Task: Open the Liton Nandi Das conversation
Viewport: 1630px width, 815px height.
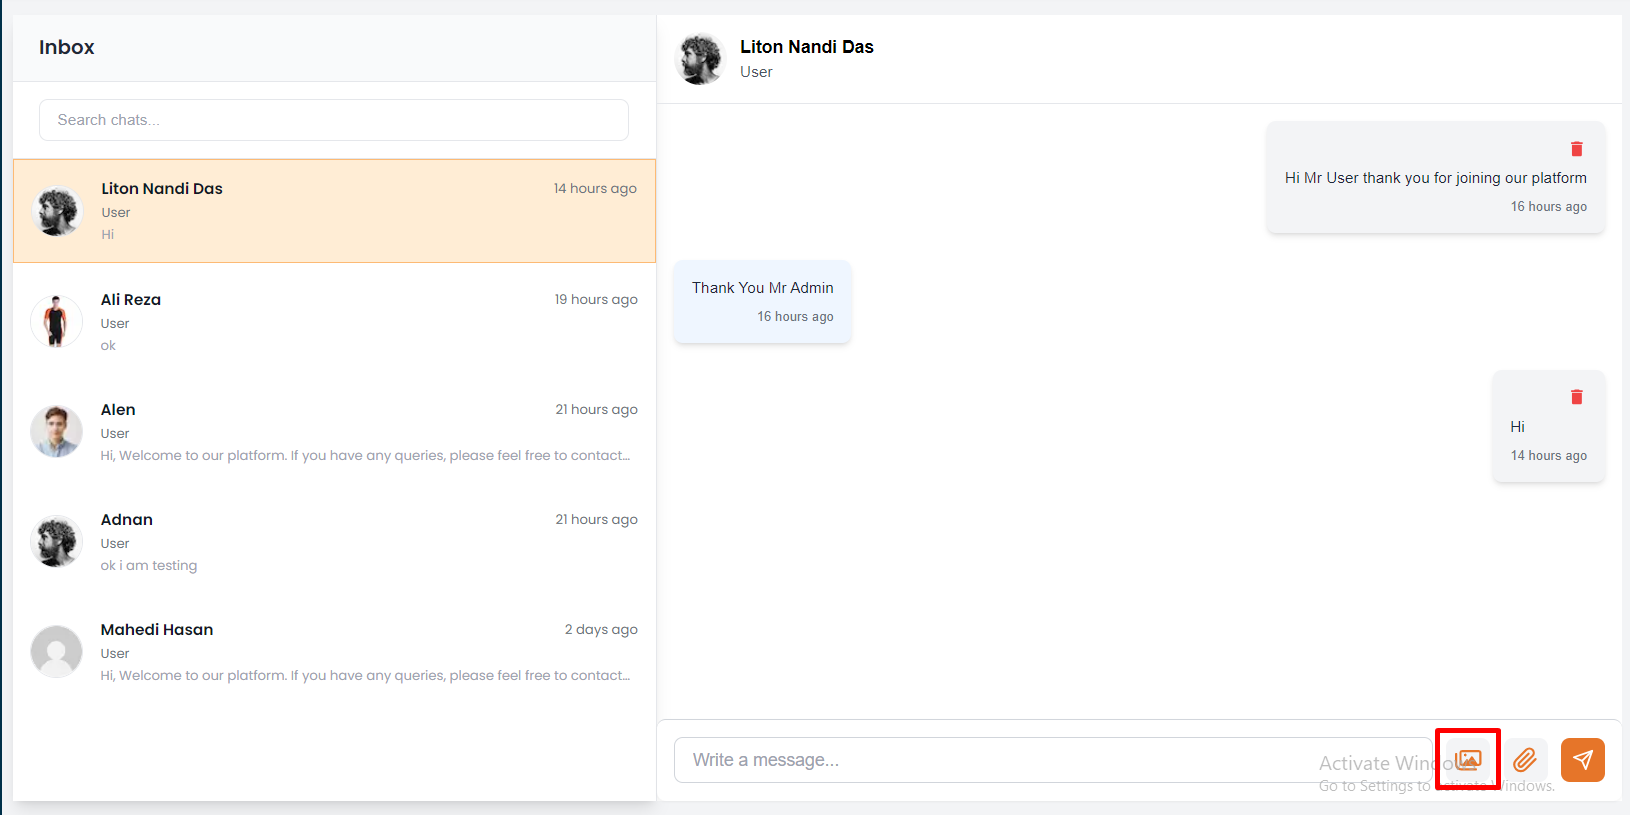Action: [334, 211]
